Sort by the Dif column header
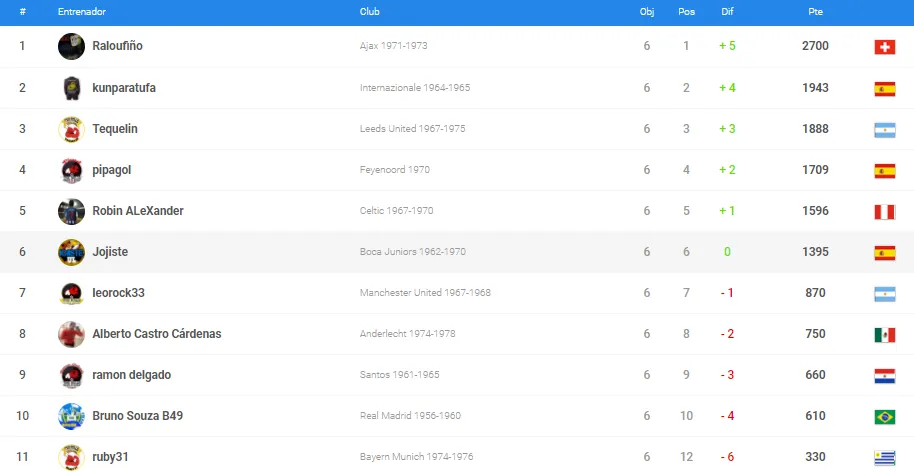914x472 pixels. coord(727,12)
